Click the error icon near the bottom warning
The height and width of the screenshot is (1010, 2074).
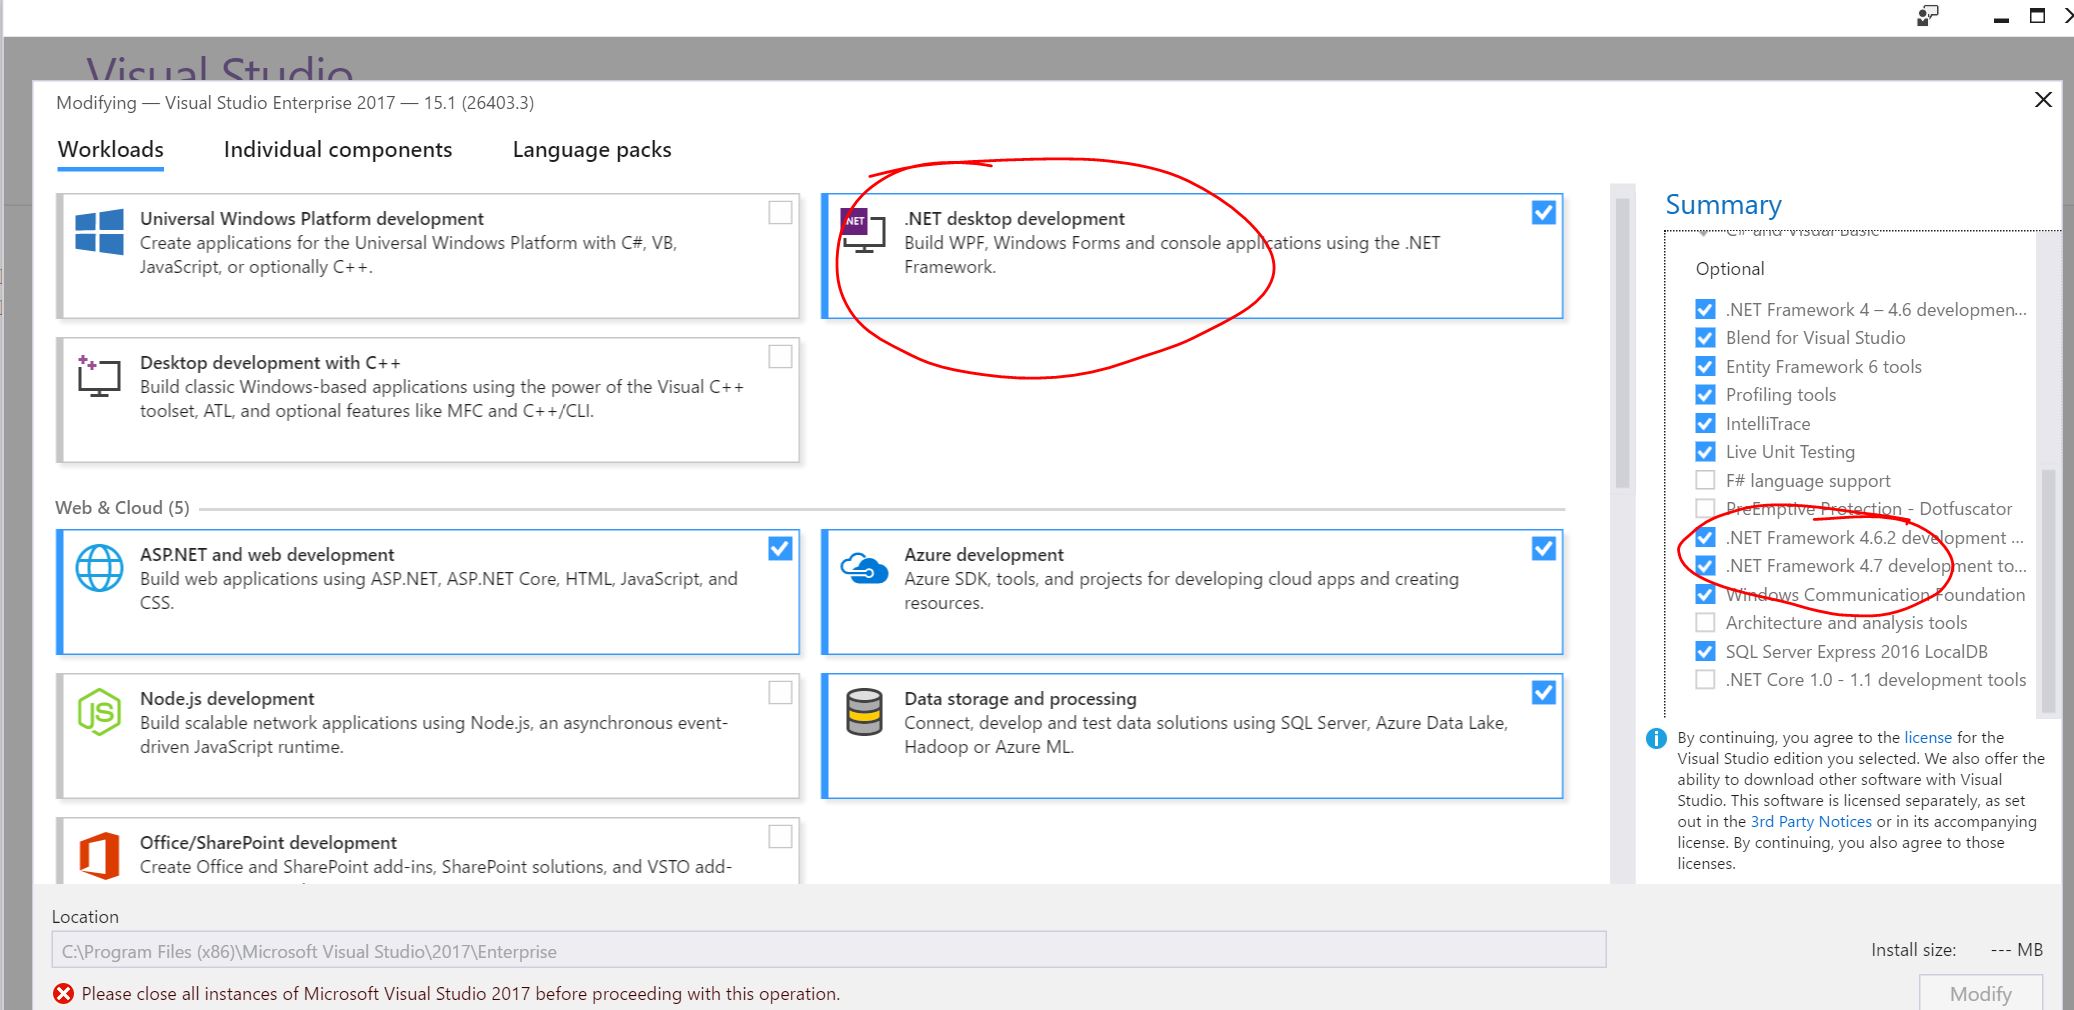[64, 993]
